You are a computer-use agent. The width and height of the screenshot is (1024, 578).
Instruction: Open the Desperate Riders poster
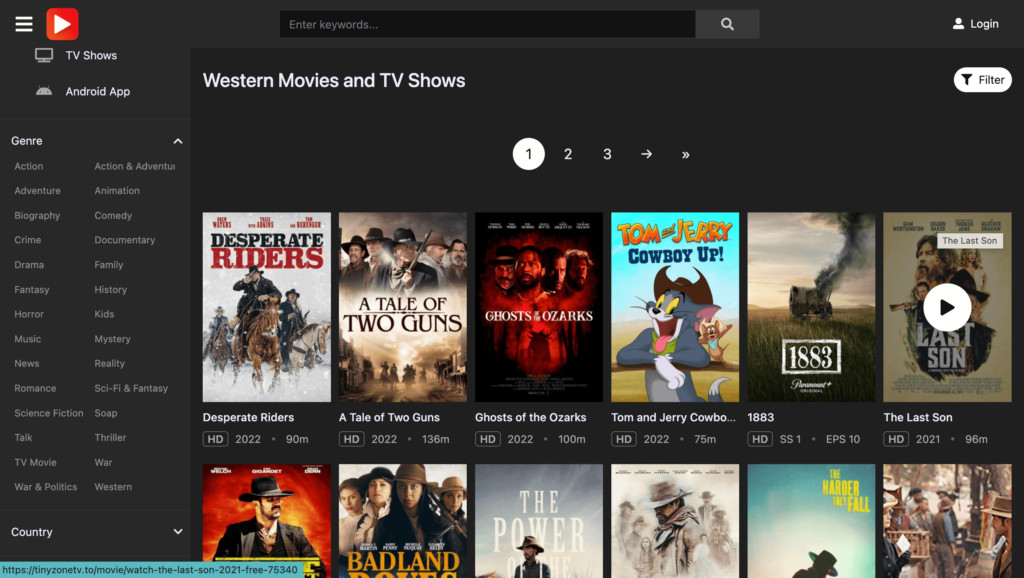[266, 307]
